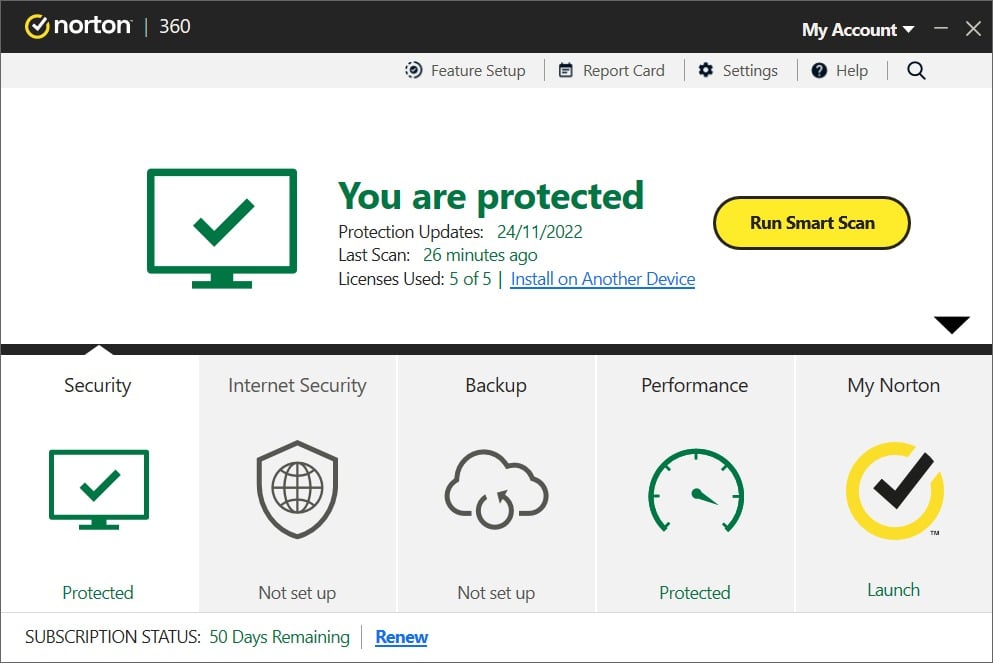993x663 pixels.
Task: Click the Backup cloud icon
Action: point(496,490)
